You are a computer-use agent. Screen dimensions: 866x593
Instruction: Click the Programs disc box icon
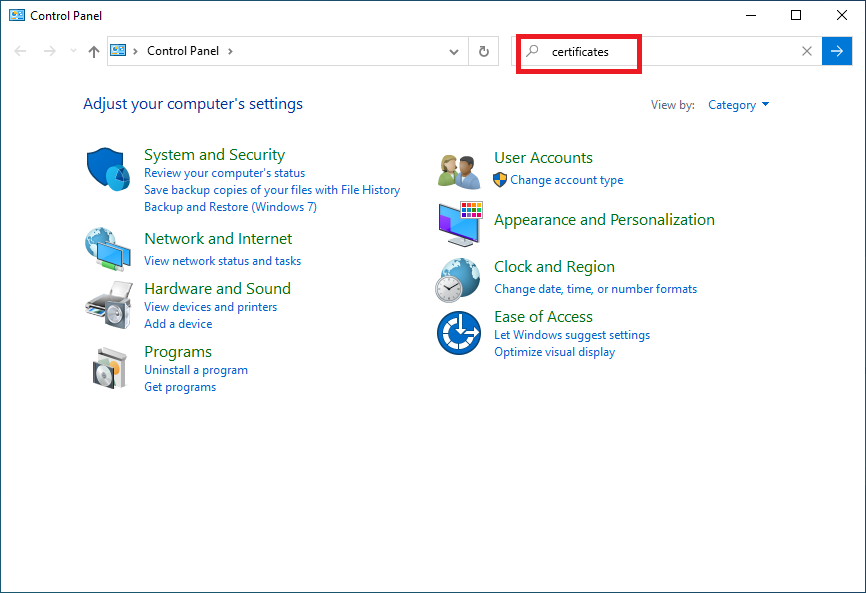click(109, 368)
